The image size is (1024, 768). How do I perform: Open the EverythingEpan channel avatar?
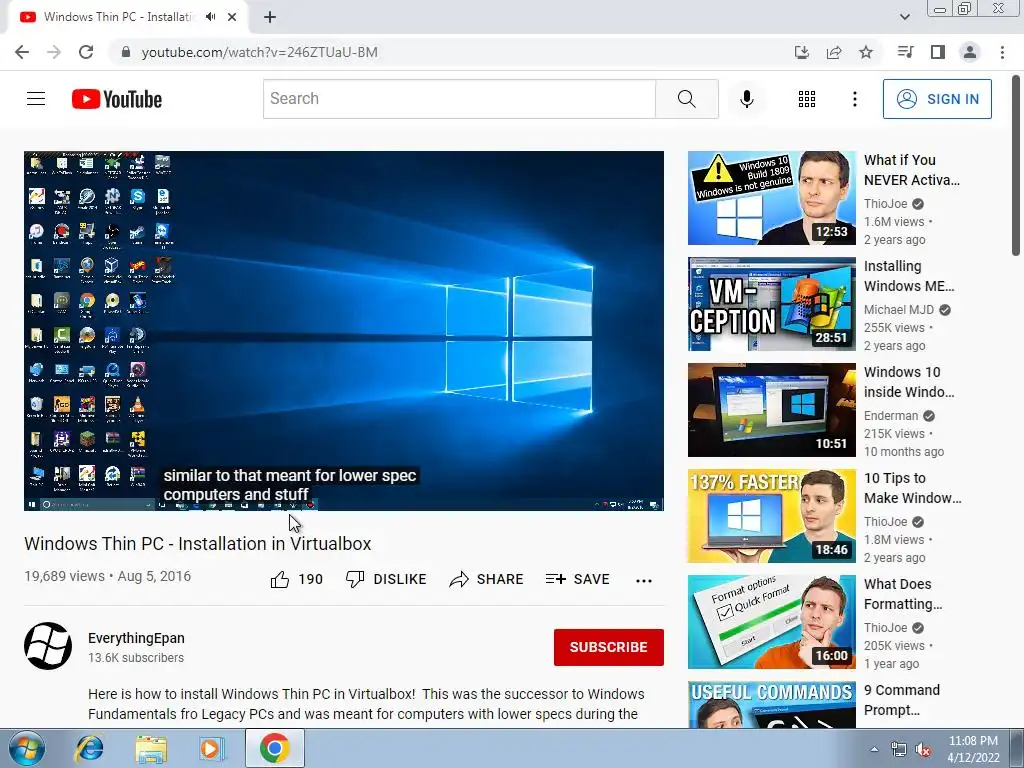click(x=48, y=646)
